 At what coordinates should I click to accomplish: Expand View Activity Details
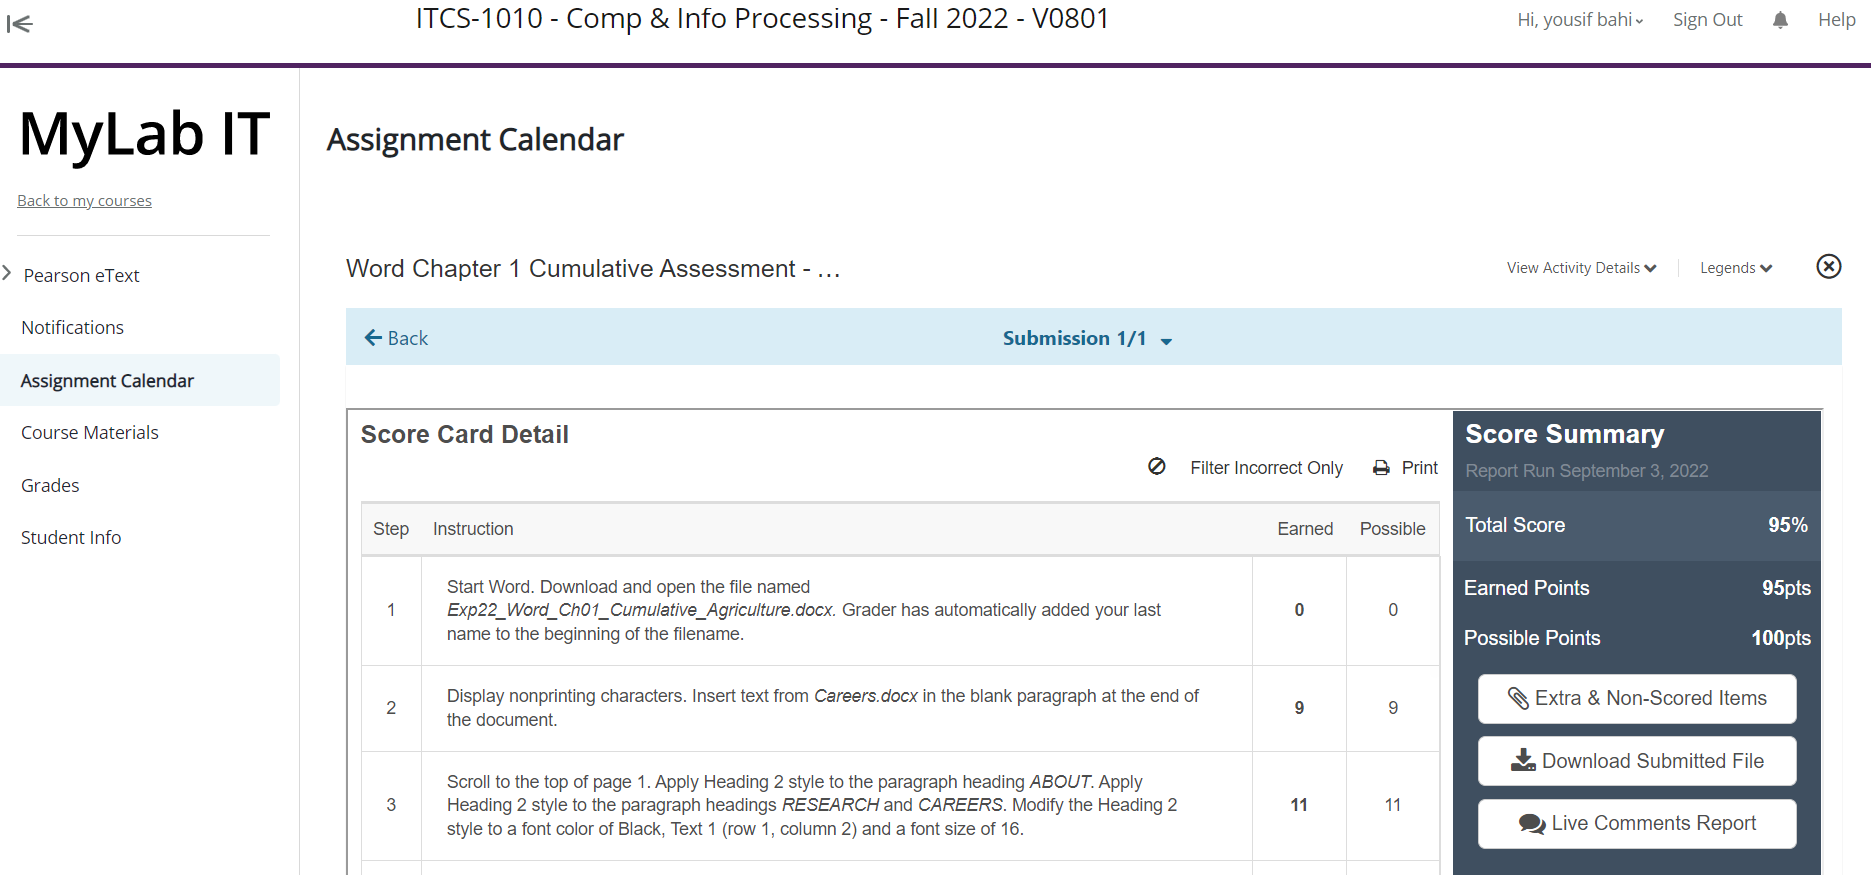[x=1581, y=268]
